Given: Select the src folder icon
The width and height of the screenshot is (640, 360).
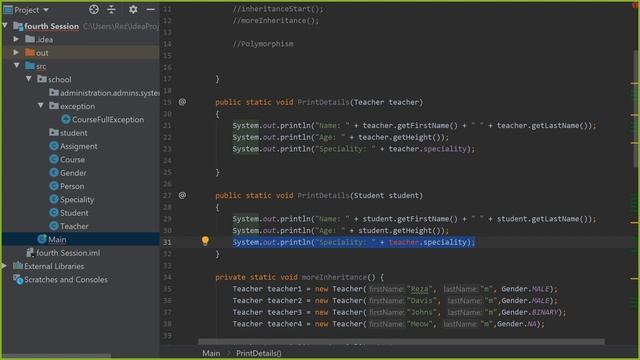Looking at the screenshot, I should coord(30,66).
